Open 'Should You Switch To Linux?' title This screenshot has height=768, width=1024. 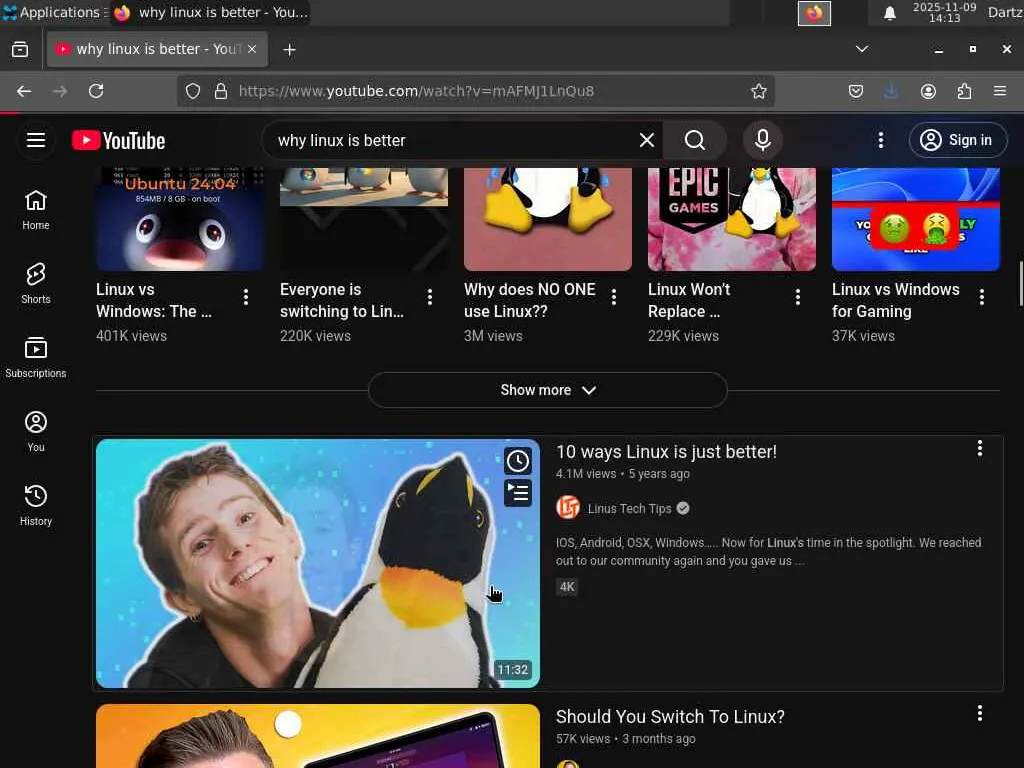[670, 716]
